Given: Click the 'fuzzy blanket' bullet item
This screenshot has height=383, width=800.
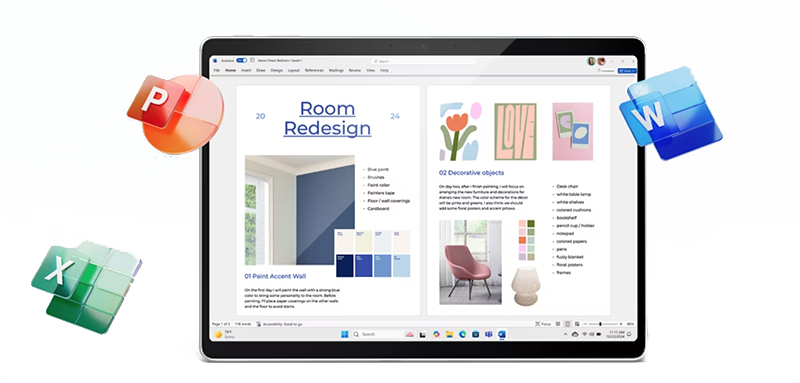Looking at the screenshot, I should point(570,257).
